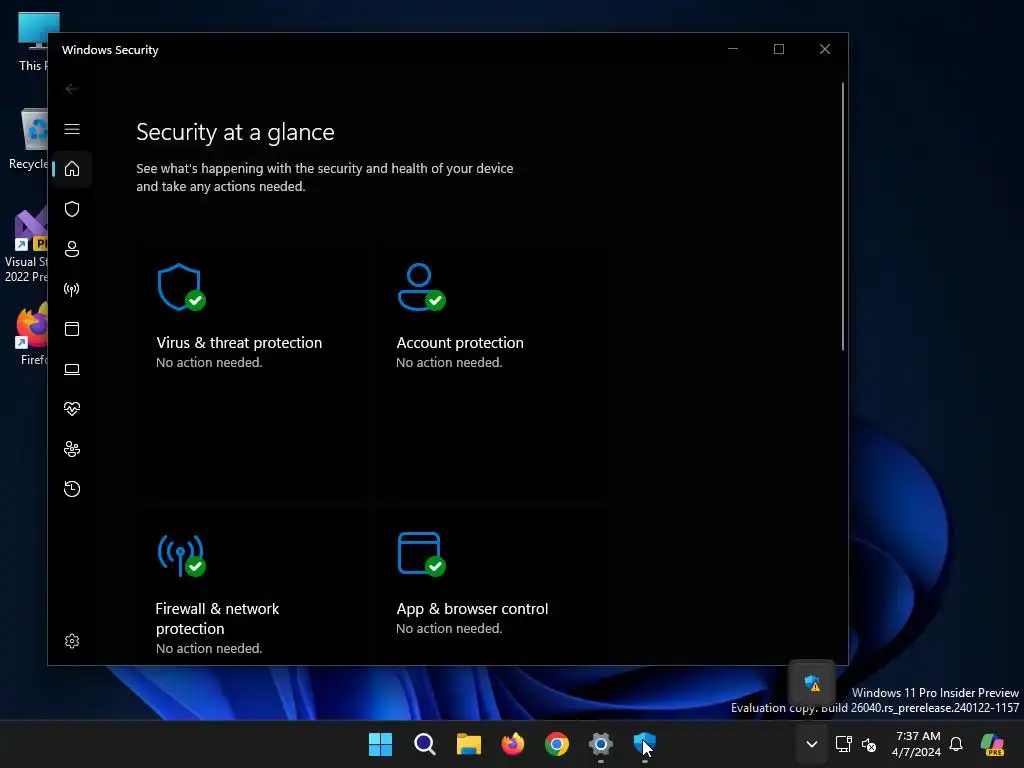The image size is (1024, 768).
Task: Click the back arrow in Windows Security
Action: 72,89
